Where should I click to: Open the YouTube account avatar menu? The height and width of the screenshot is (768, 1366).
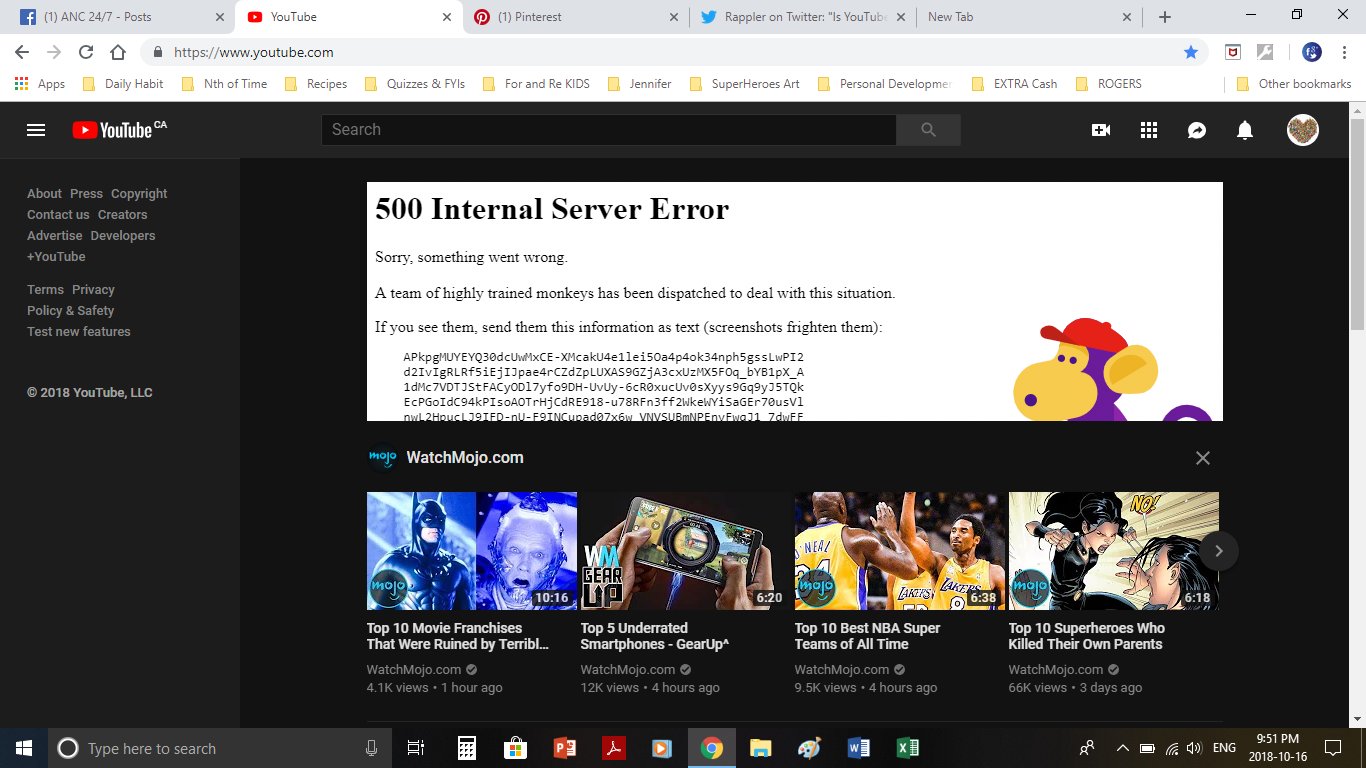1303,130
